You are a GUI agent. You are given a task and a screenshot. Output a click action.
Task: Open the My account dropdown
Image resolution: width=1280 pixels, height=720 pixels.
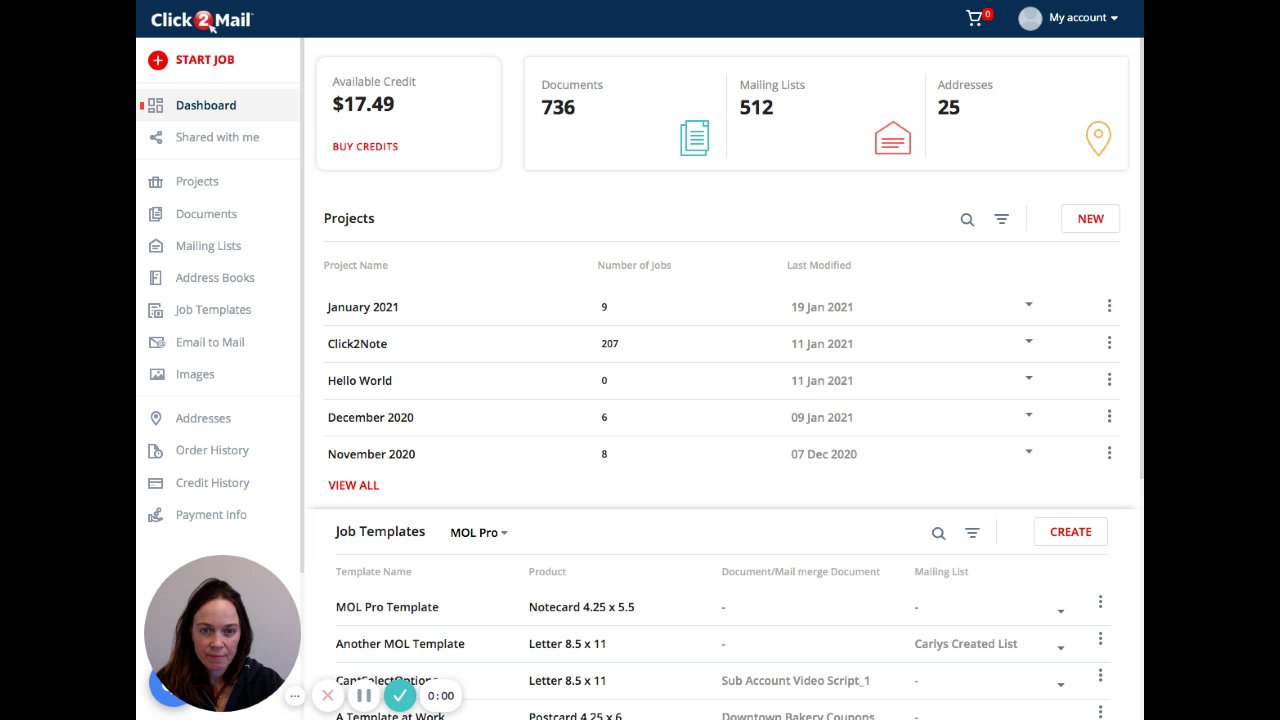(x=1083, y=18)
